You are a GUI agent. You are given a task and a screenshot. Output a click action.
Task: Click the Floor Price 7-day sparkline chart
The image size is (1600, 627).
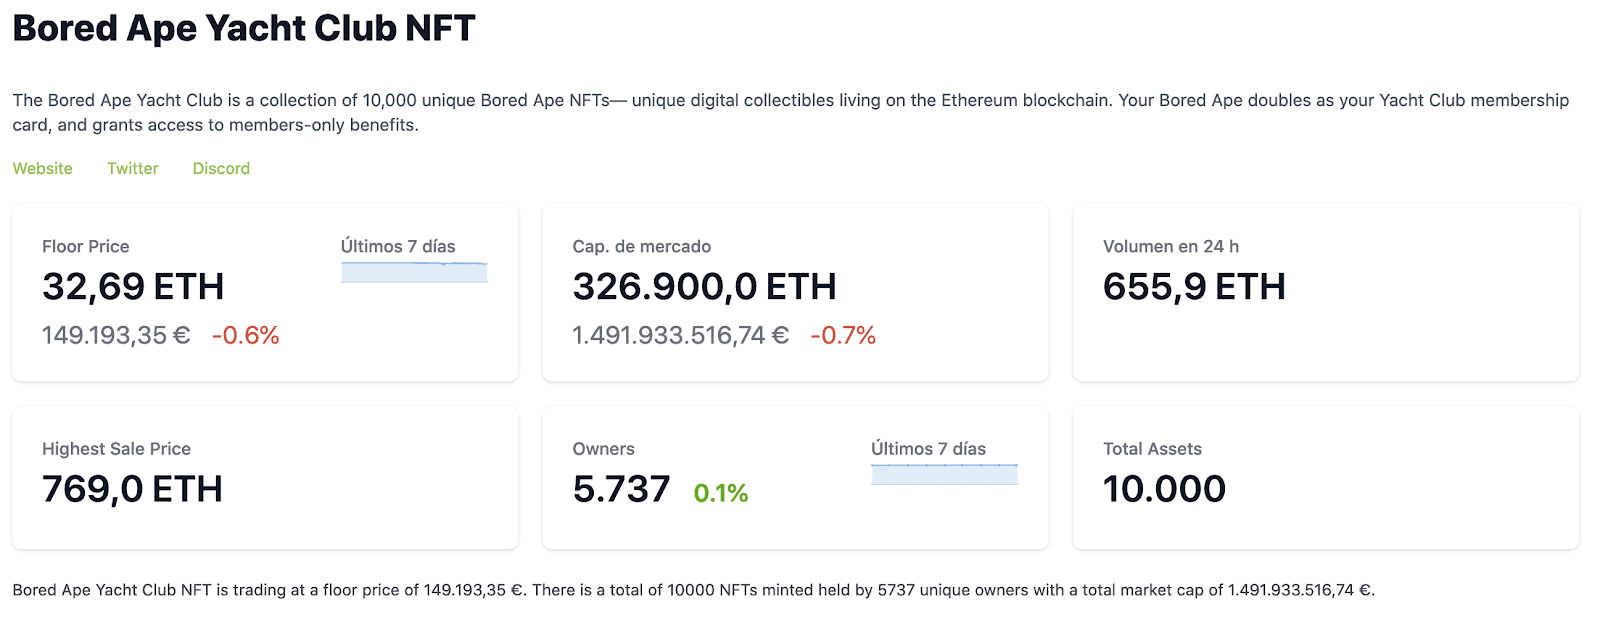(414, 272)
